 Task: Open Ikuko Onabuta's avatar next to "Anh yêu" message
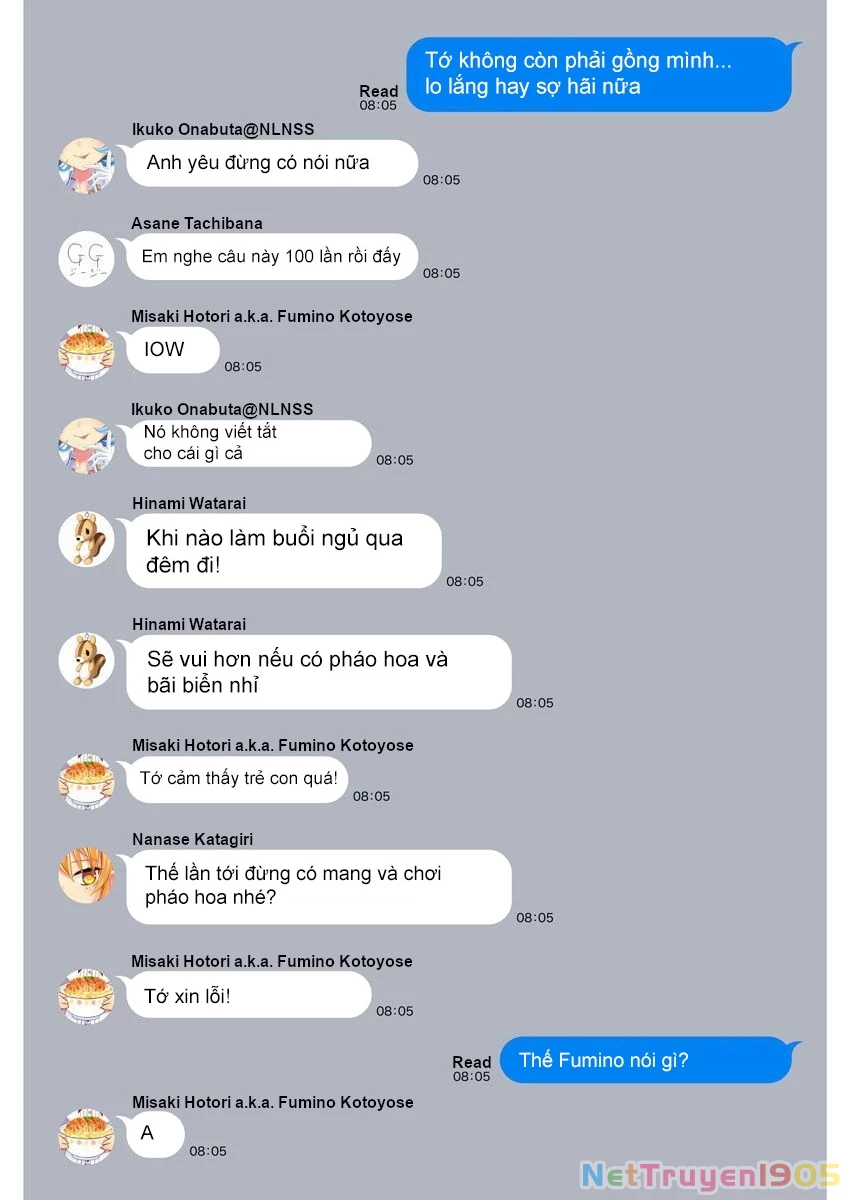pyautogui.click(x=86, y=166)
